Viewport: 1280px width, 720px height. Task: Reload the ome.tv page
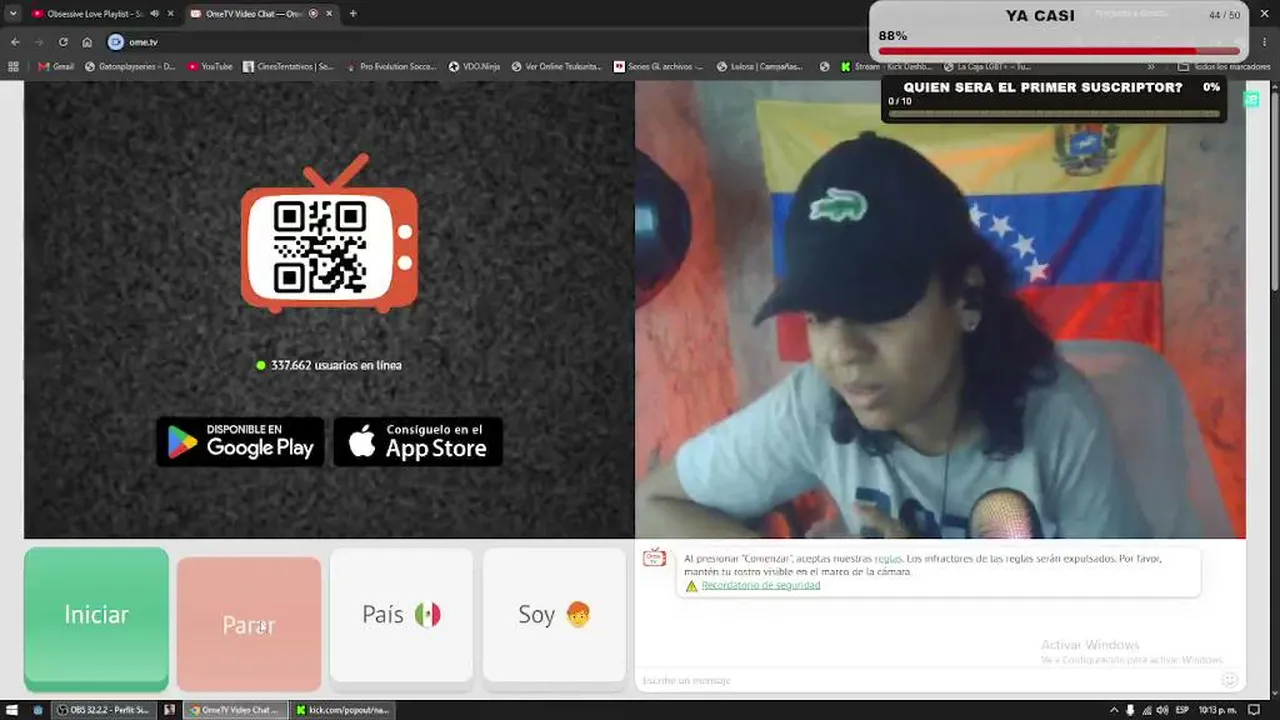tap(63, 42)
